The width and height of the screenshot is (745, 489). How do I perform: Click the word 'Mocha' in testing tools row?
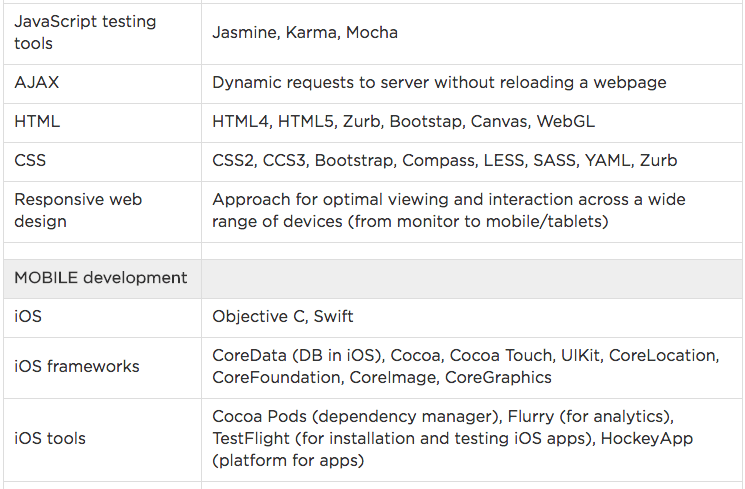372,32
